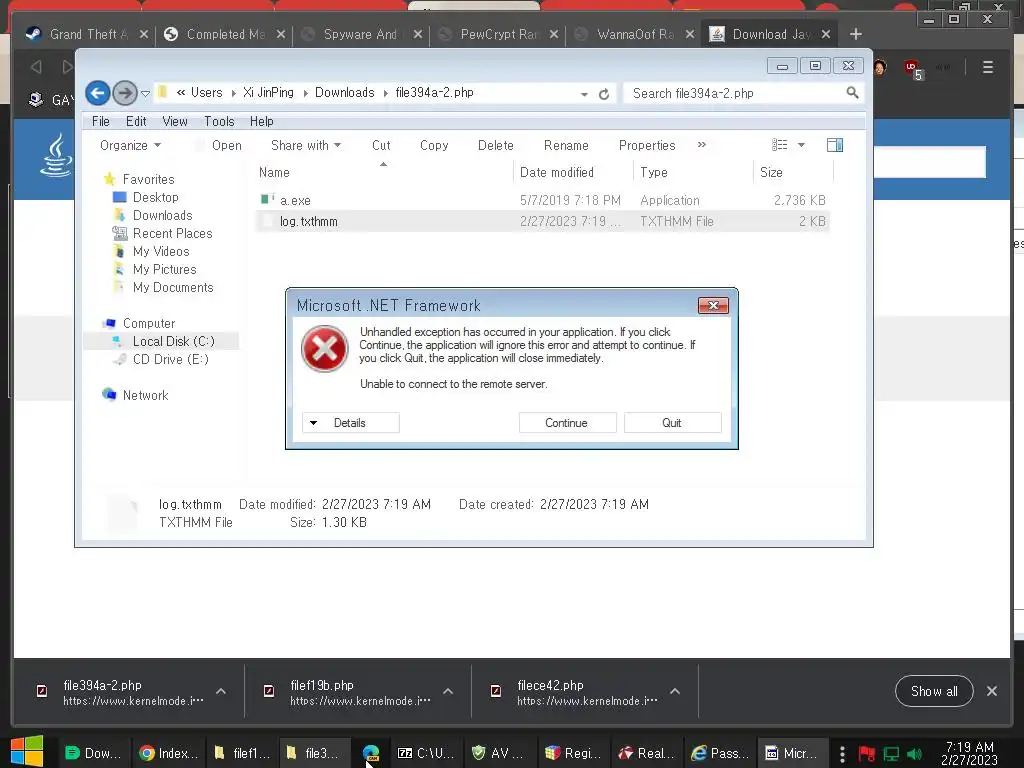Click Explorer's Forward arrow button
Screen dimensions: 1024x768
click(x=124, y=93)
